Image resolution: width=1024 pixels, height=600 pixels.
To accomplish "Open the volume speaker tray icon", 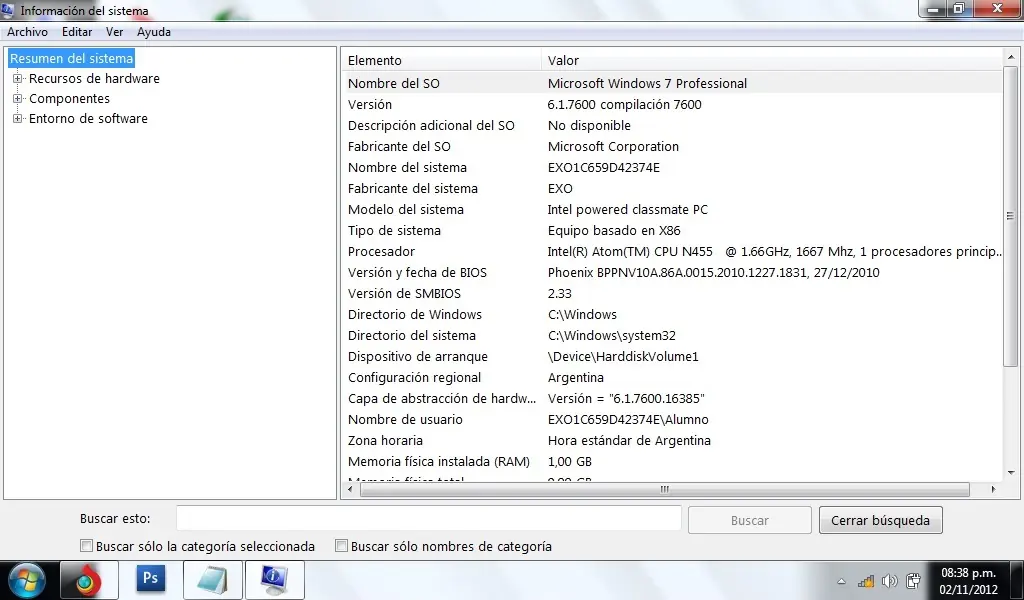I will (x=889, y=581).
